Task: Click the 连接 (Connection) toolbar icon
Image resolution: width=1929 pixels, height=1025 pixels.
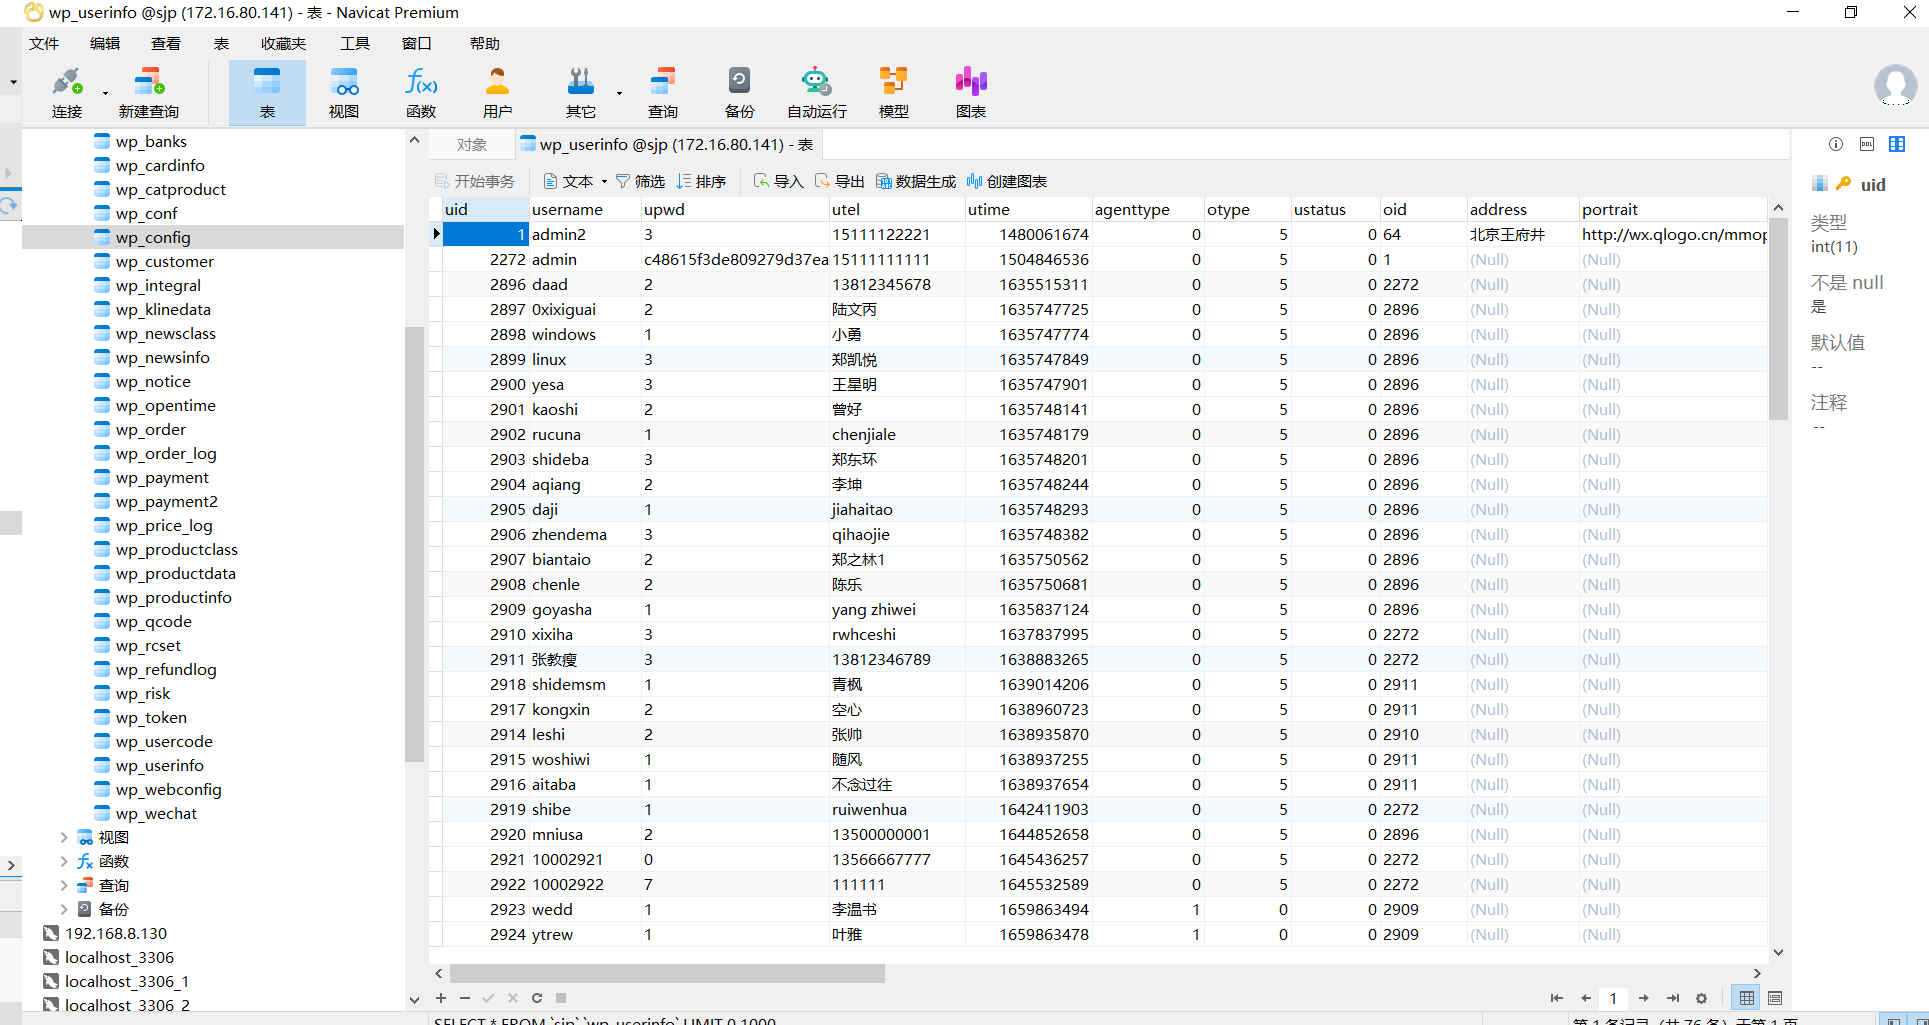Action: (66, 92)
